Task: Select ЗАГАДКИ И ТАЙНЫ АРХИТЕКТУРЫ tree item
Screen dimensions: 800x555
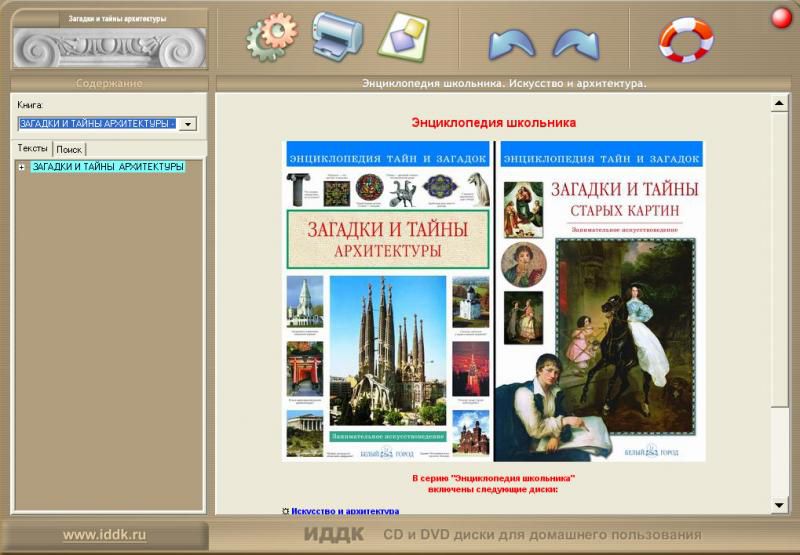Action: (x=108, y=167)
